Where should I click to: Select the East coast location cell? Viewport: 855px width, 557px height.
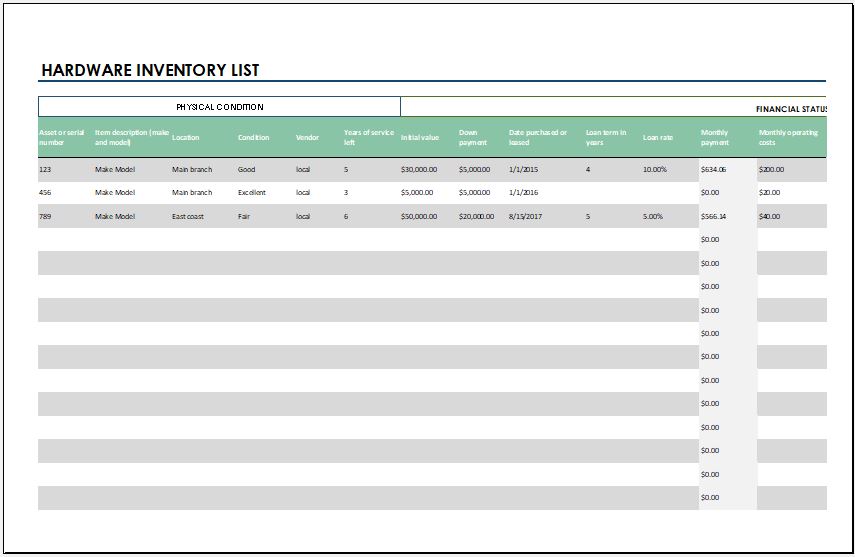(x=188, y=217)
